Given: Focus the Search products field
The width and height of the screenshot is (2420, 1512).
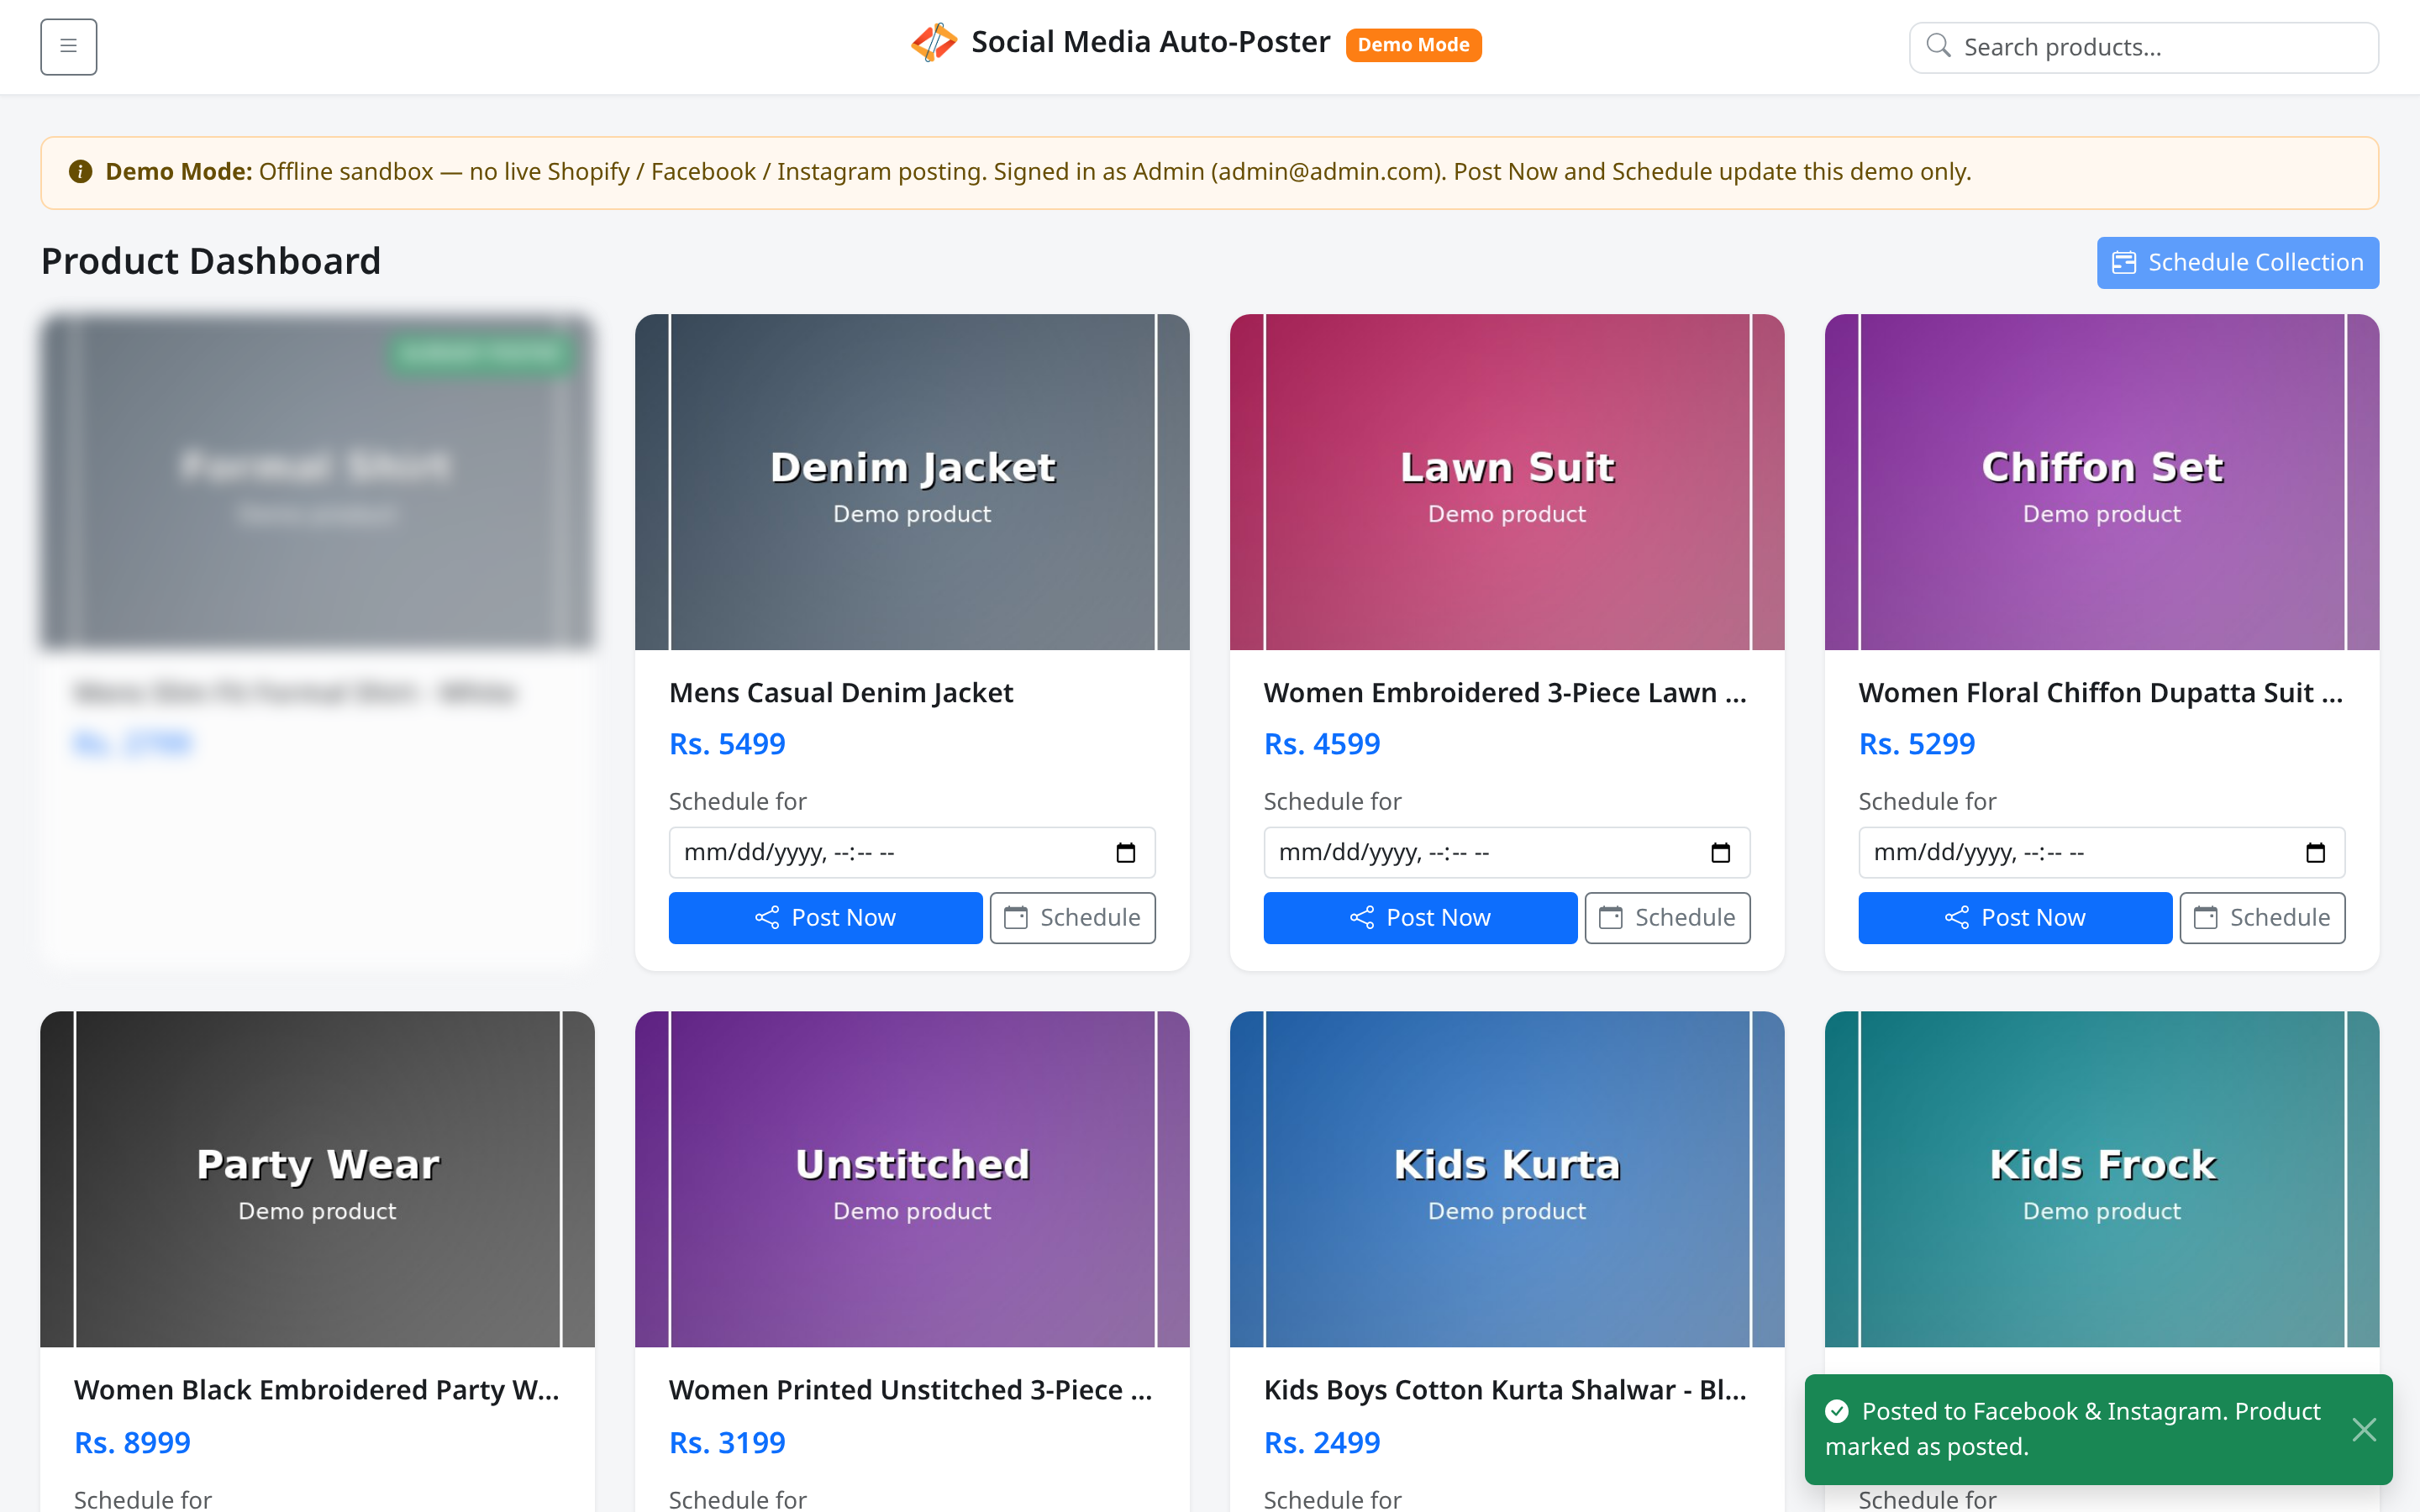Looking at the screenshot, I should [2143, 47].
